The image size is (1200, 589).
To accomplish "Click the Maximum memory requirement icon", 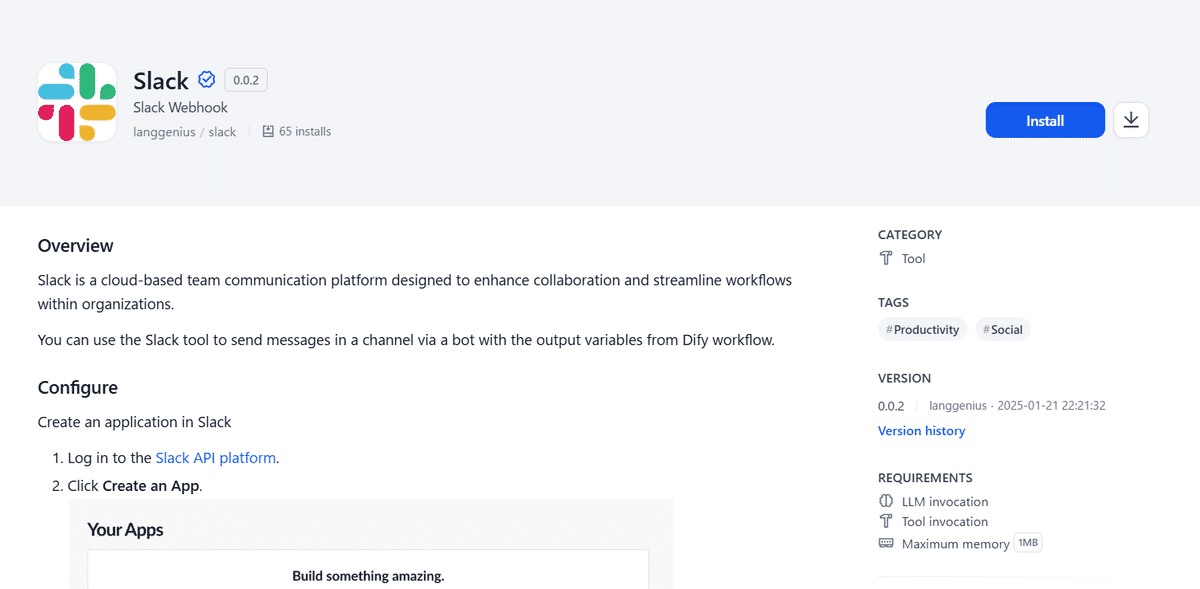I will pos(885,543).
